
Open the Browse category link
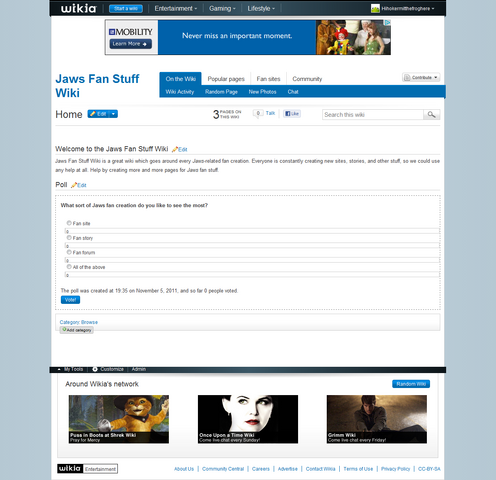click(x=89, y=322)
